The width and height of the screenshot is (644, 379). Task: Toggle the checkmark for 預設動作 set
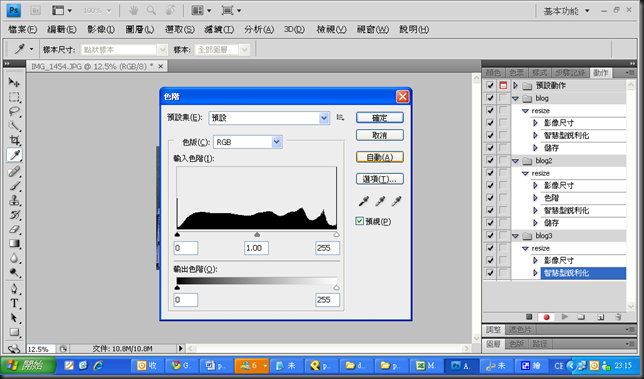click(x=490, y=85)
